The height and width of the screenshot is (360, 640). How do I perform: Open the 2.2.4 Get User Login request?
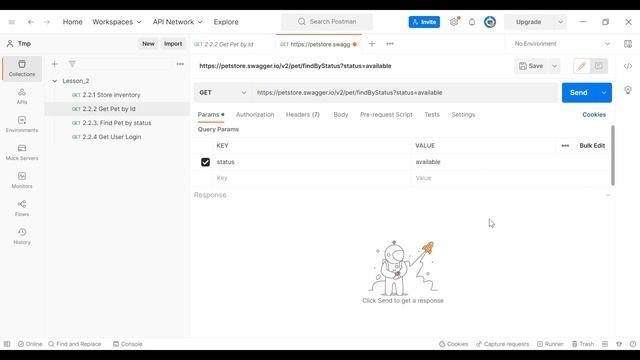(117, 137)
